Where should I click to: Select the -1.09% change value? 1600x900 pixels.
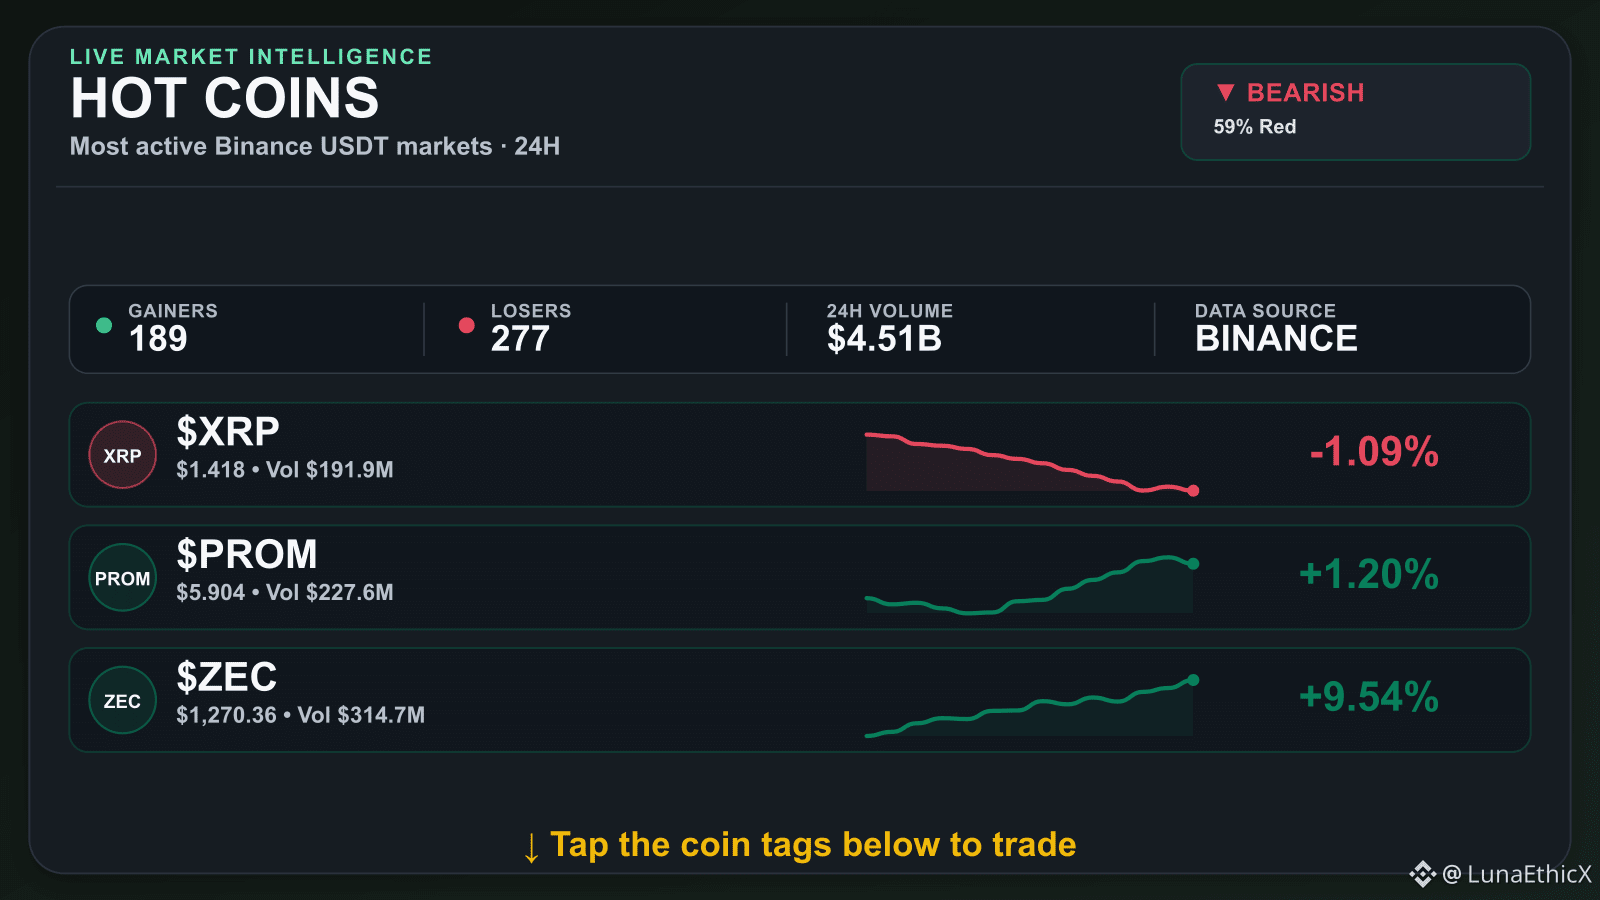[x=1374, y=452]
